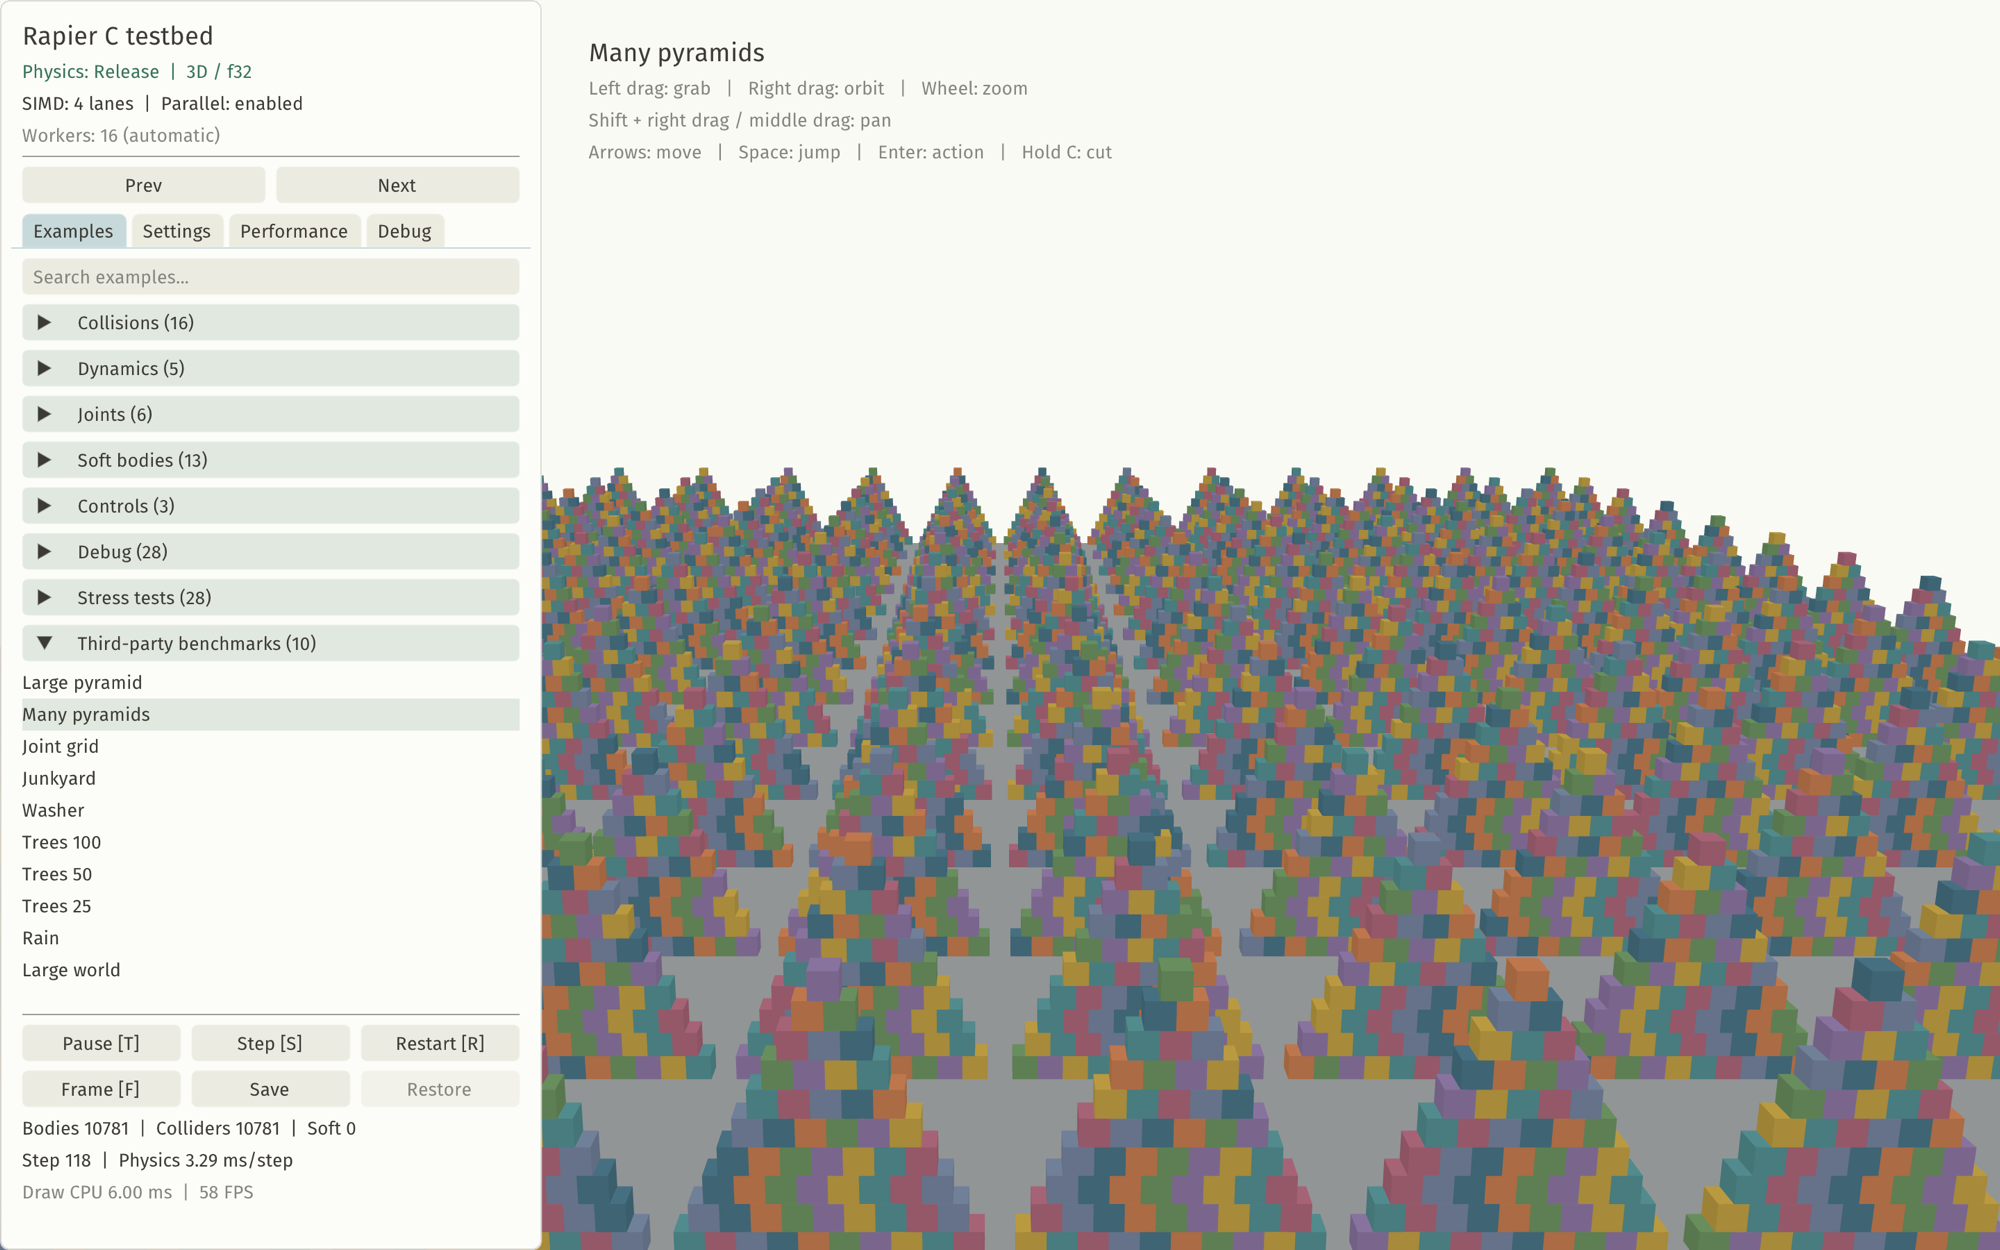Screen dimensions: 2000x1250
Task: Click the 'Hold C: cut' hint
Action: 1067,153
